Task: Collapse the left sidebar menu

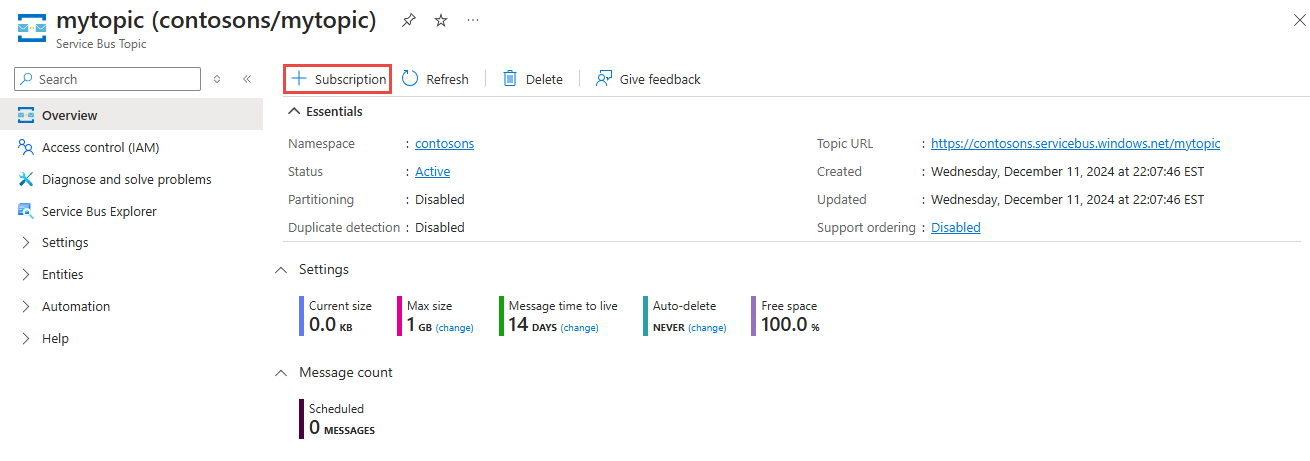Action: point(247,79)
